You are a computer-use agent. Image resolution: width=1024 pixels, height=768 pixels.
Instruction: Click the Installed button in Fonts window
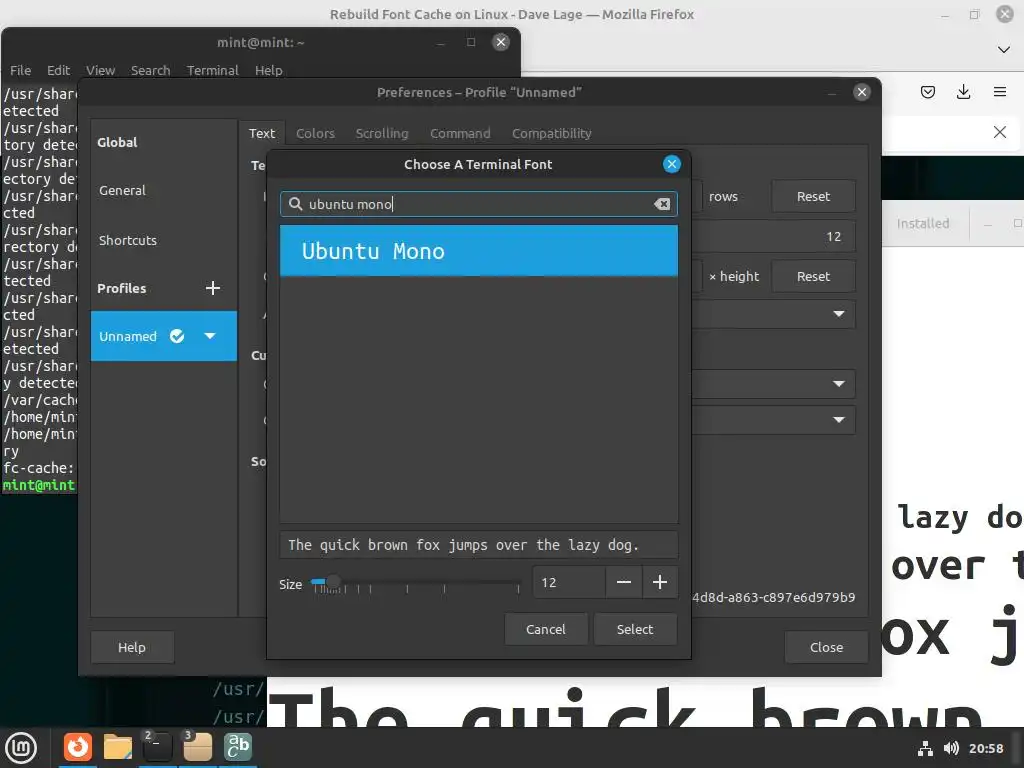coord(923,223)
